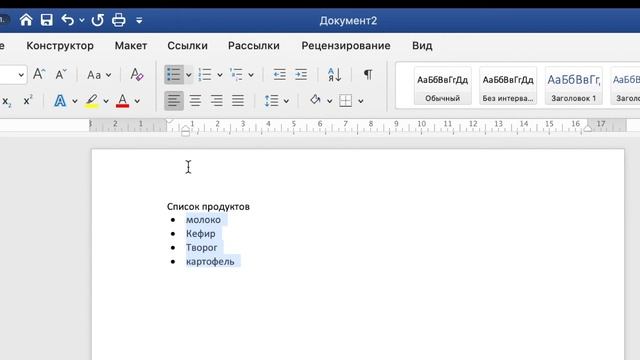This screenshot has height=360, width=640.
Task: Undo the last action
Action: pos(68,20)
